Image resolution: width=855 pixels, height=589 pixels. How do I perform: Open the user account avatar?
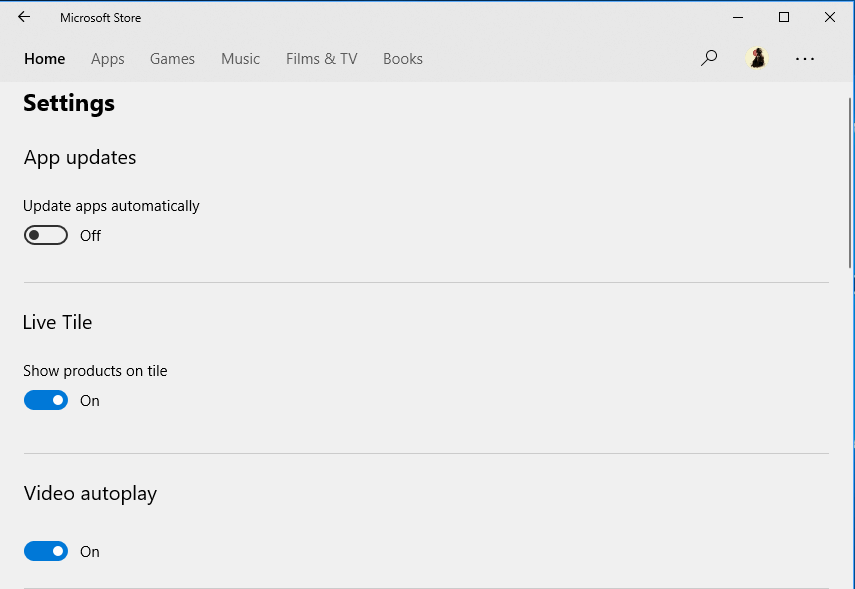tap(757, 58)
